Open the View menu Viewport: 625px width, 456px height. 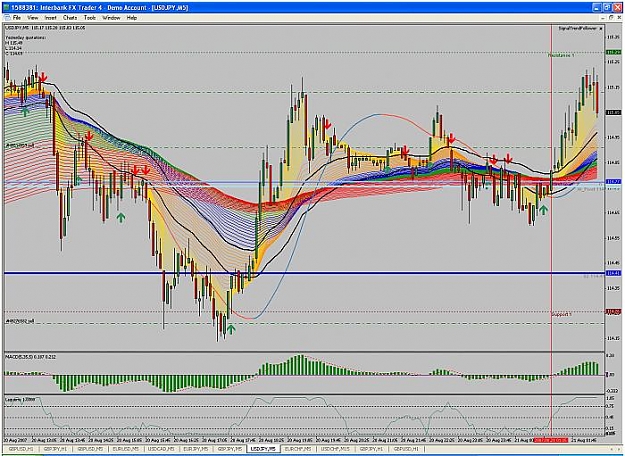coord(33,18)
